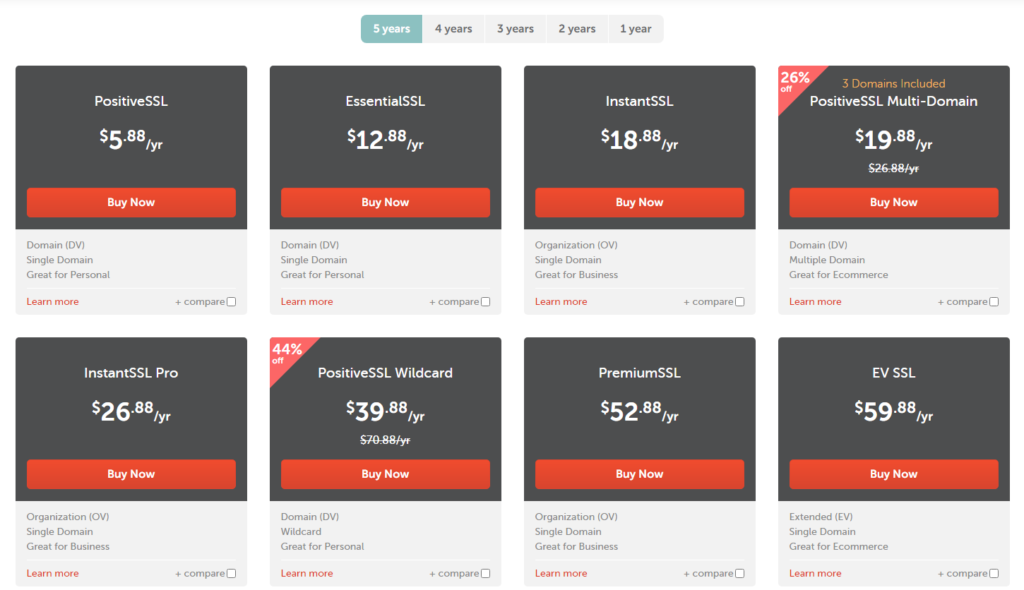Enable compare for InstantSSL

739,302
